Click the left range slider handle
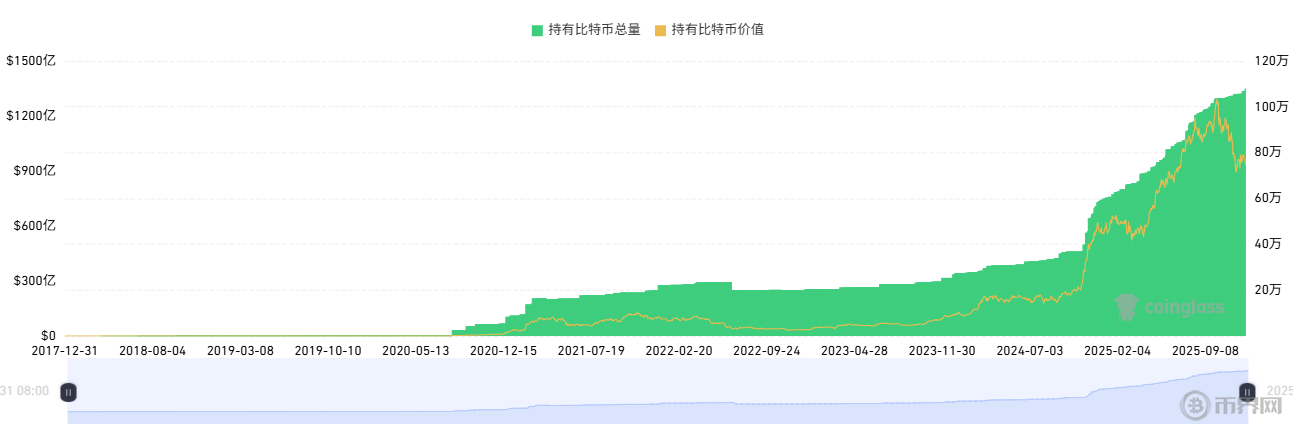 pos(68,393)
